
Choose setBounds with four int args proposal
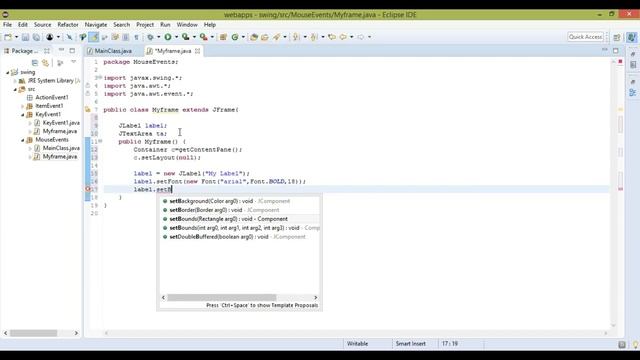(240, 228)
